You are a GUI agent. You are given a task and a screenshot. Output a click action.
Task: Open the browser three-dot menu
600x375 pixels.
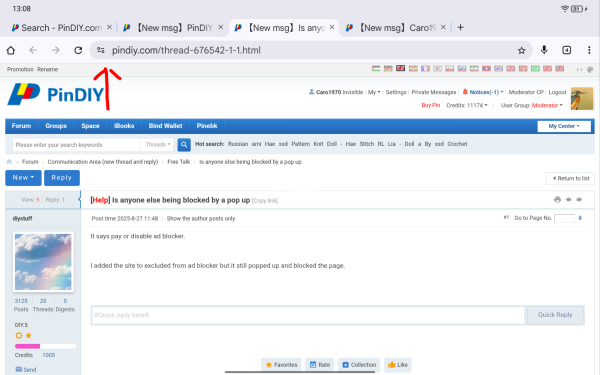(x=589, y=50)
